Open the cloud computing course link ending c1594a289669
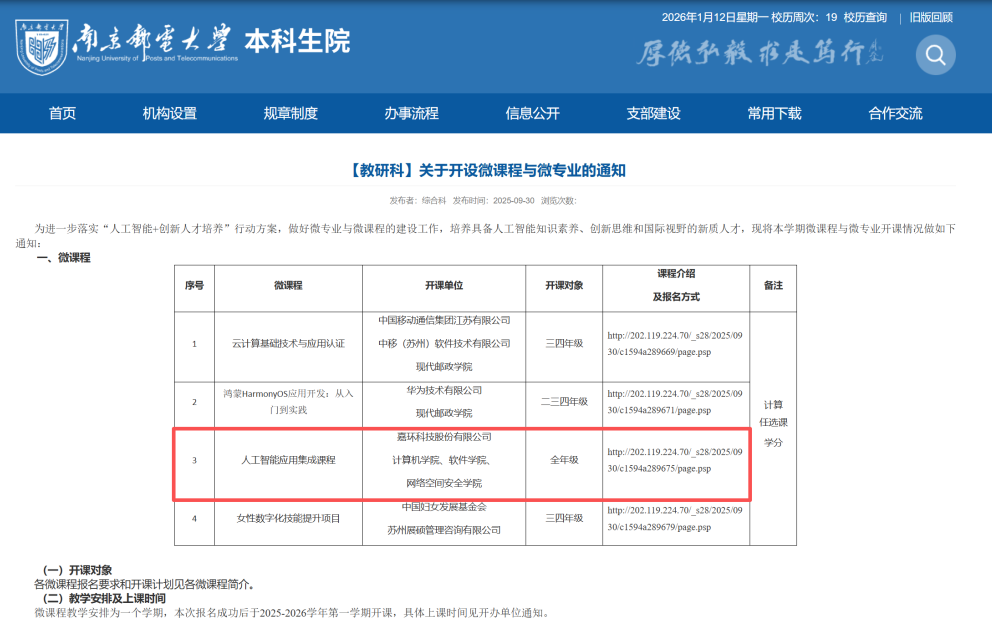Viewport: 992px width, 620px height. click(x=675, y=343)
